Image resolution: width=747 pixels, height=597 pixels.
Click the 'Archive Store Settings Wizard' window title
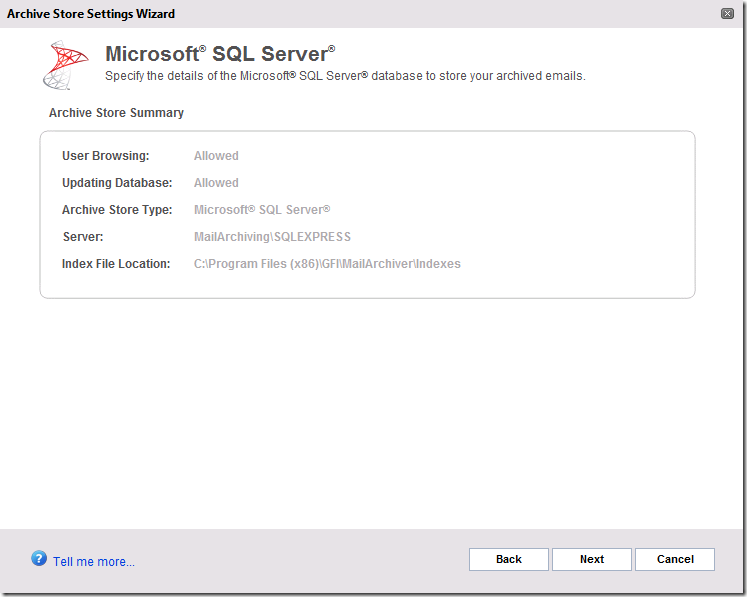[91, 14]
